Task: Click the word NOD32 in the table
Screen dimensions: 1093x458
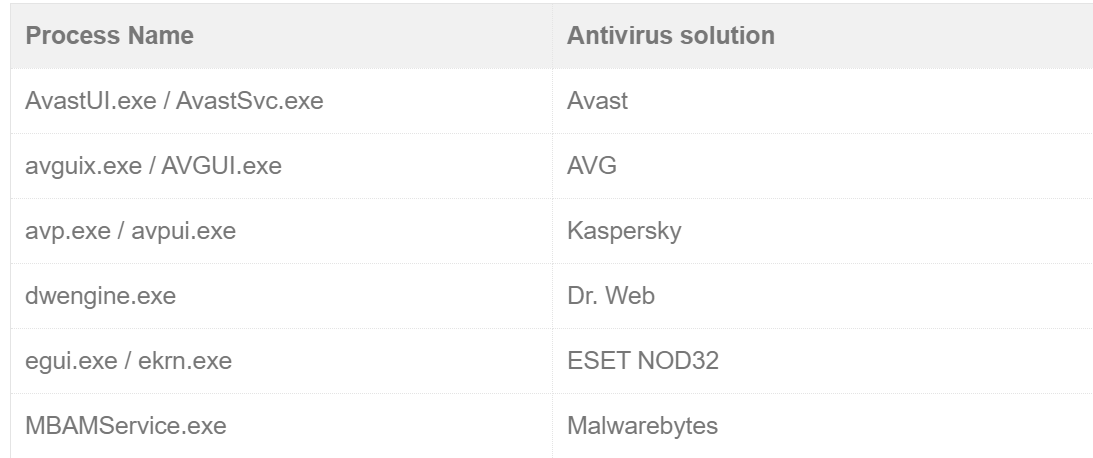Action: [x=679, y=361]
